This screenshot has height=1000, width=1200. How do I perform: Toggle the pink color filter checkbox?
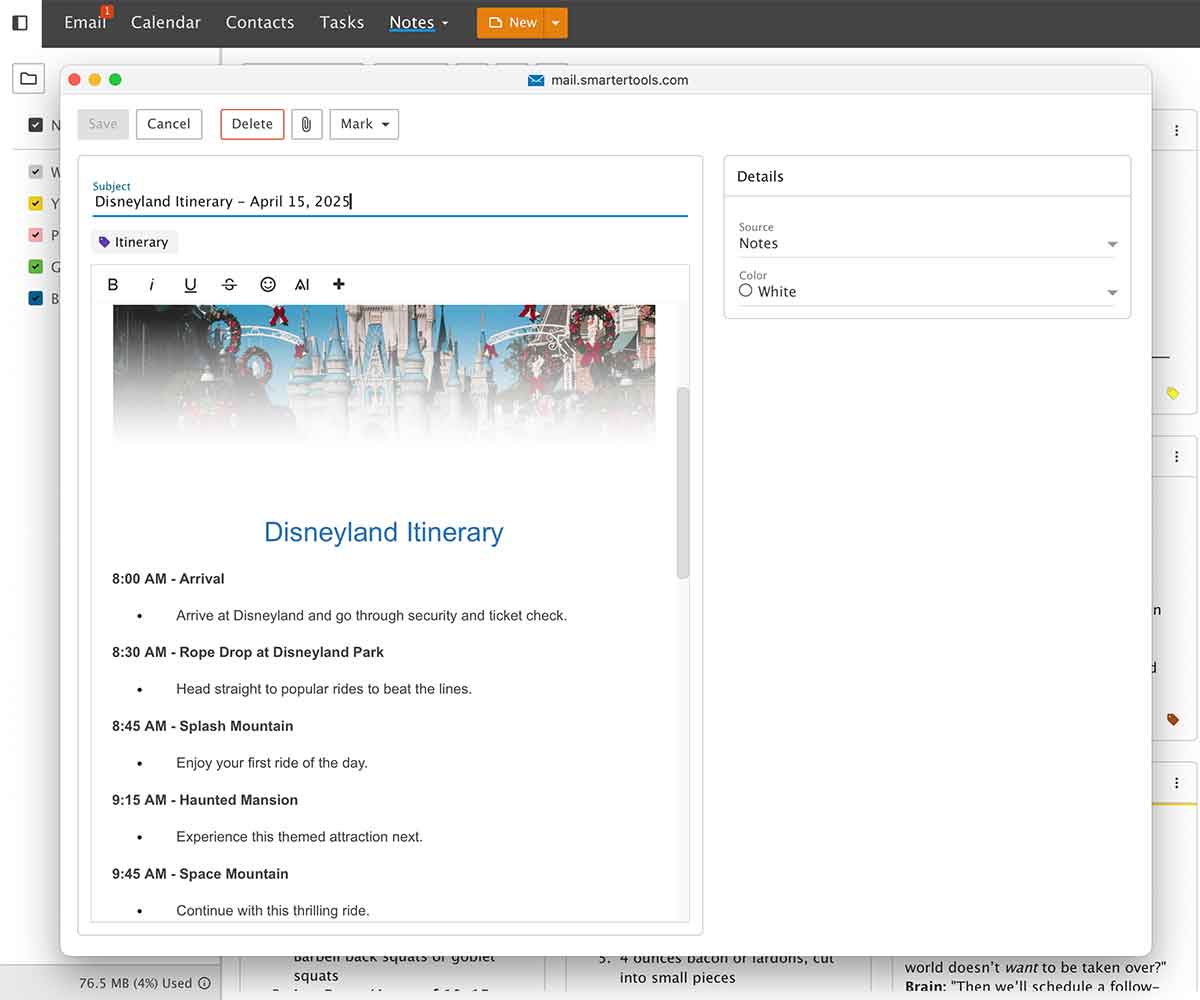pyautogui.click(x=36, y=235)
